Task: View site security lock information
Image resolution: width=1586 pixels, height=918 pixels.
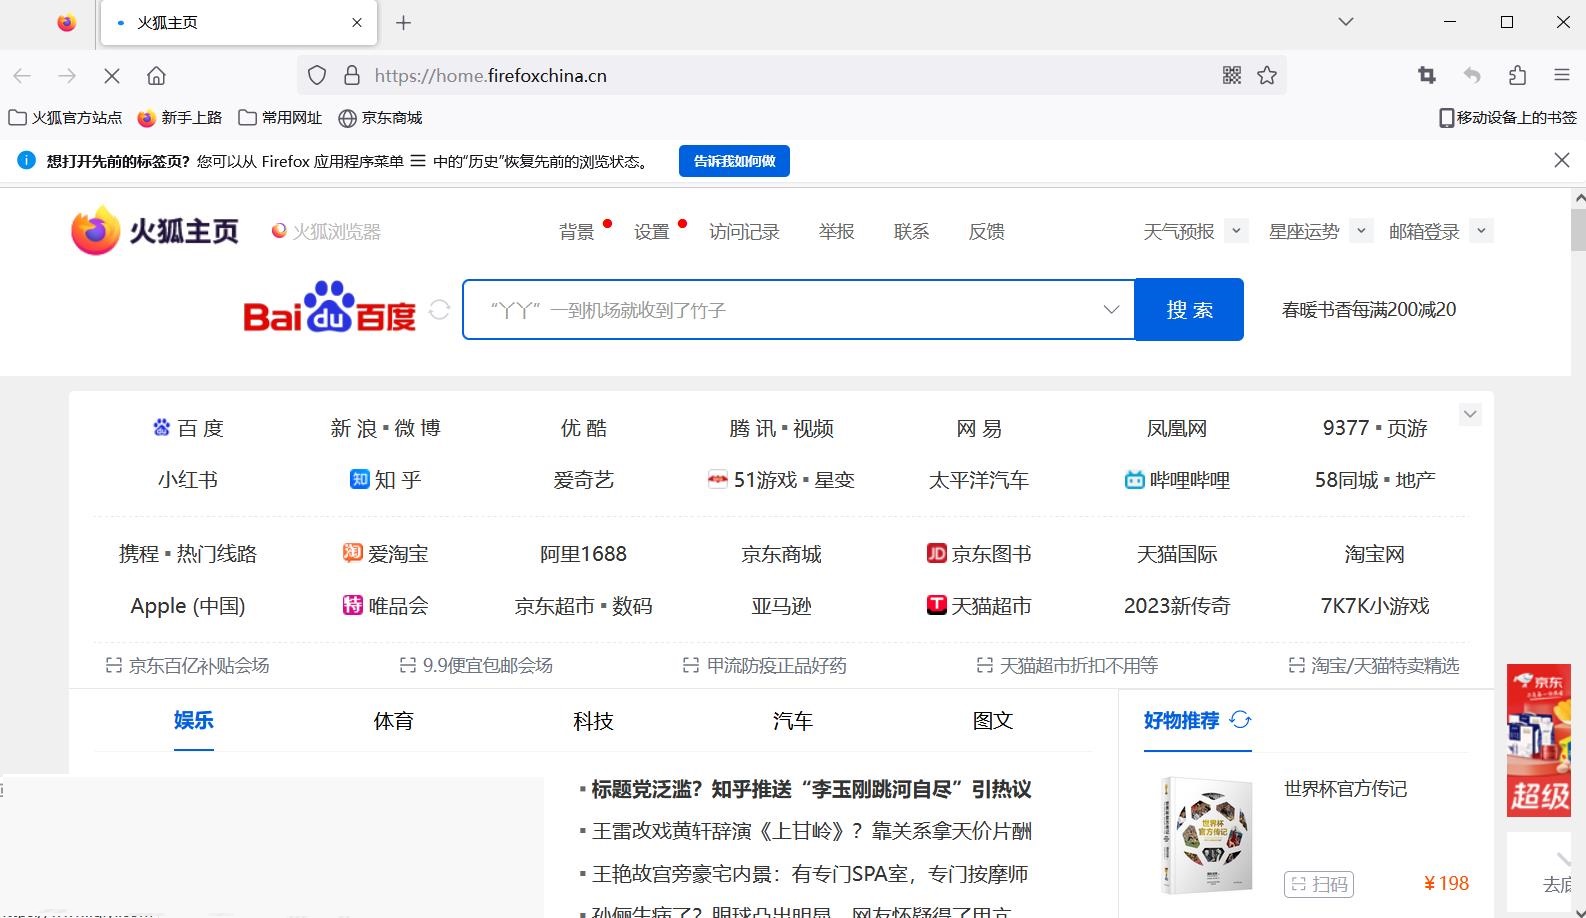Action: pos(351,76)
